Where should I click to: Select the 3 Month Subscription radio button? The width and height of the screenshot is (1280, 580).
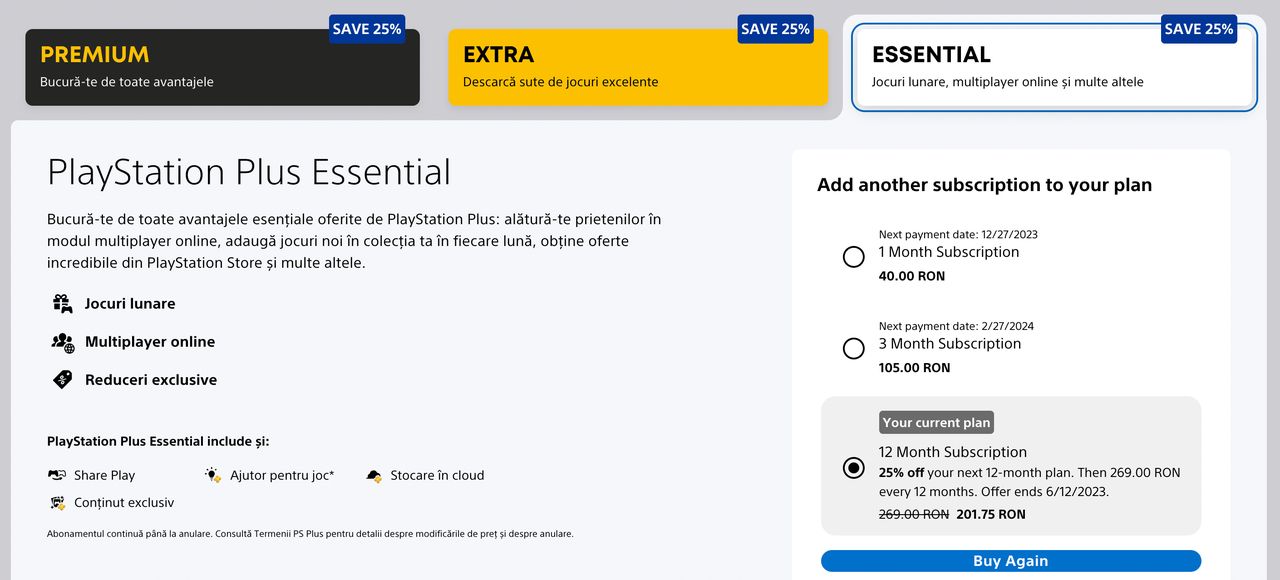point(854,349)
